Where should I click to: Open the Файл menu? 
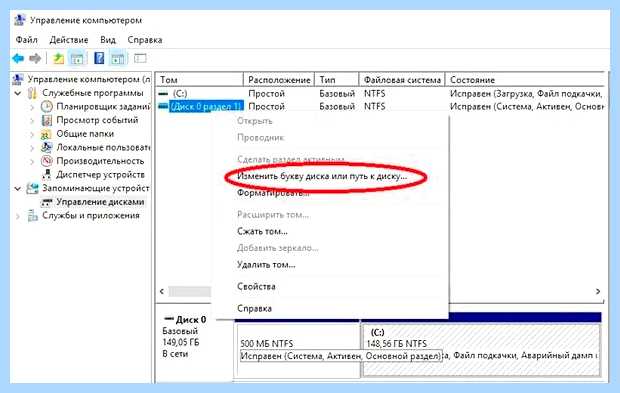[26, 40]
